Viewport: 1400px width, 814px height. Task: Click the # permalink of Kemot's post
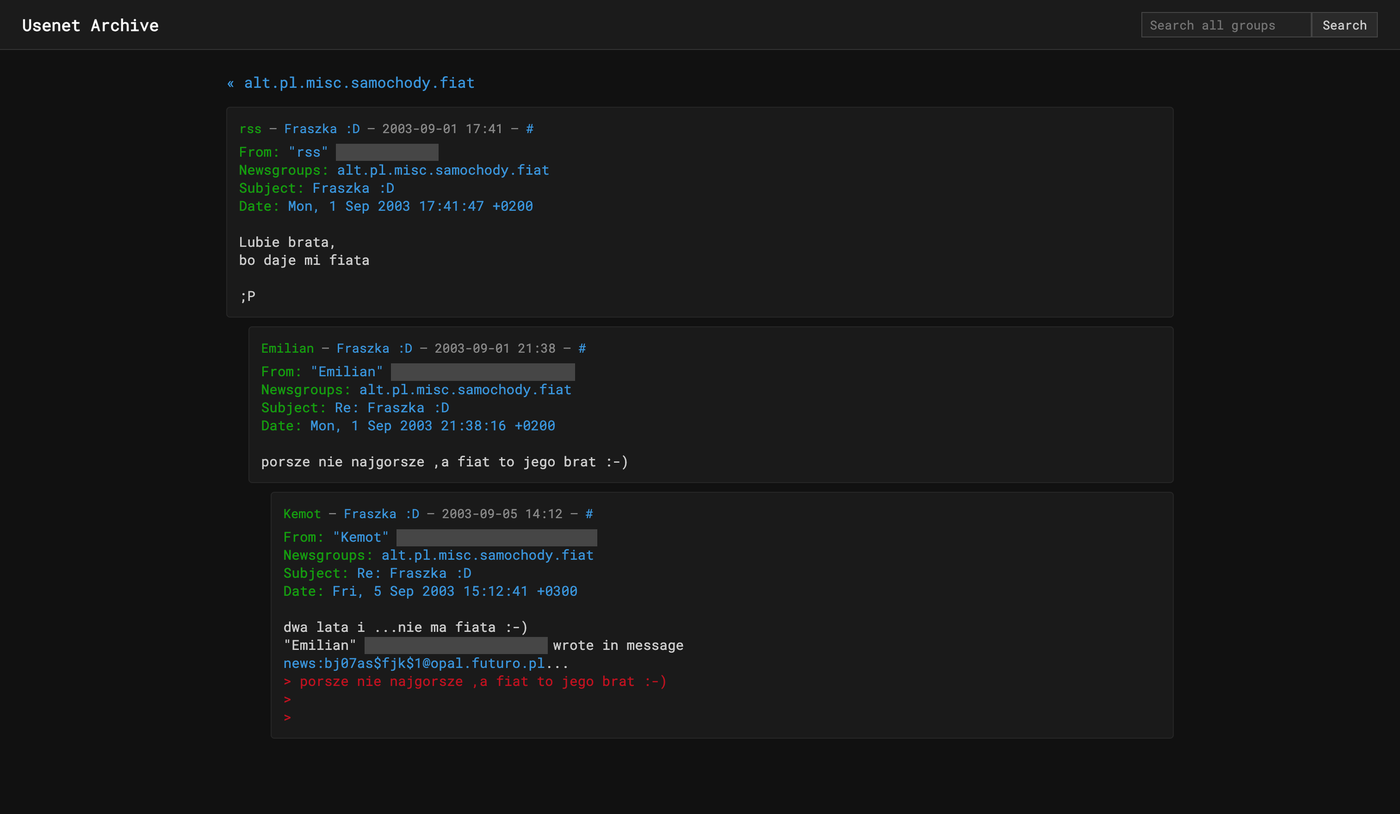589,514
